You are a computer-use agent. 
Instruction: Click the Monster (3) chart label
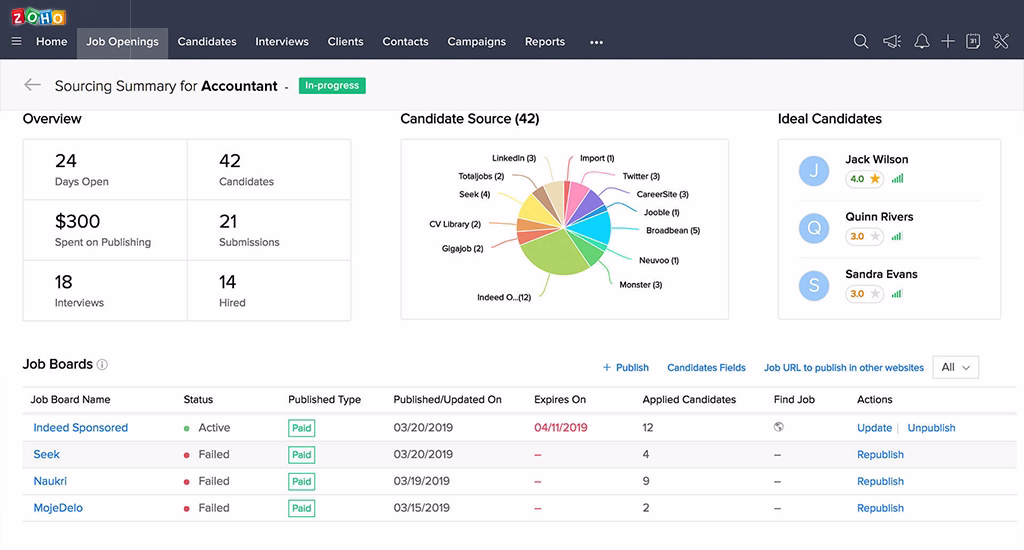point(641,285)
